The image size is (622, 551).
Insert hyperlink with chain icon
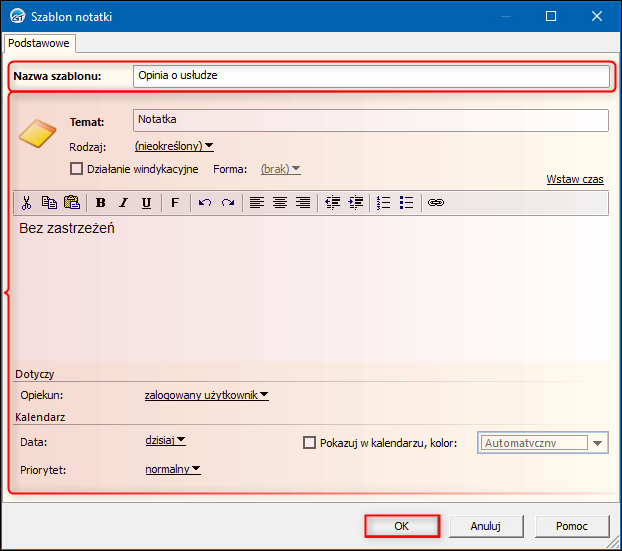(436, 203)
